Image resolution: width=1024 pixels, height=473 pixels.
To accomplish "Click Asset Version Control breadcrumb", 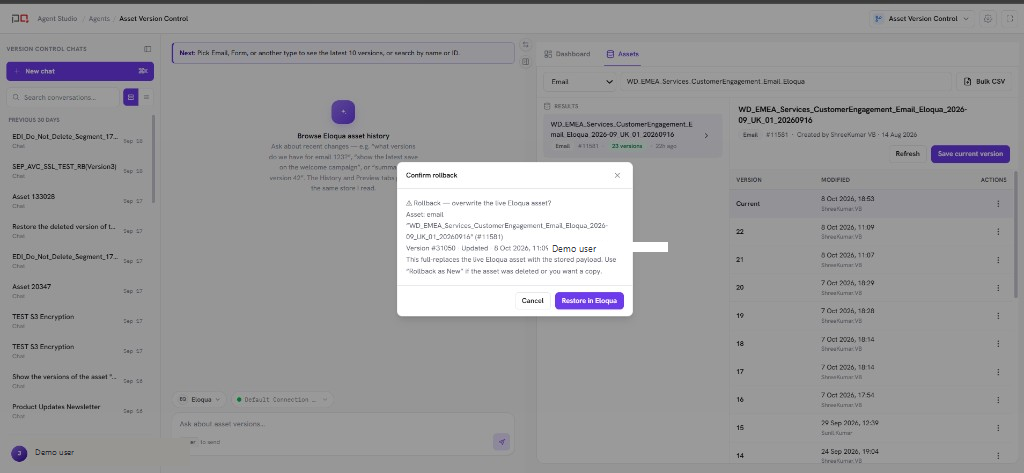I will coord(153,19).
